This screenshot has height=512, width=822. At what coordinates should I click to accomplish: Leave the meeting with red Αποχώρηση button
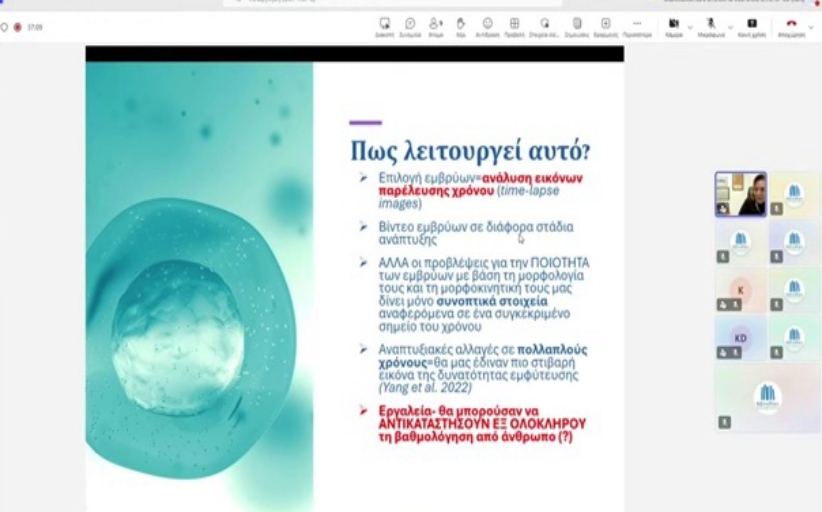[x=792, y=27]
